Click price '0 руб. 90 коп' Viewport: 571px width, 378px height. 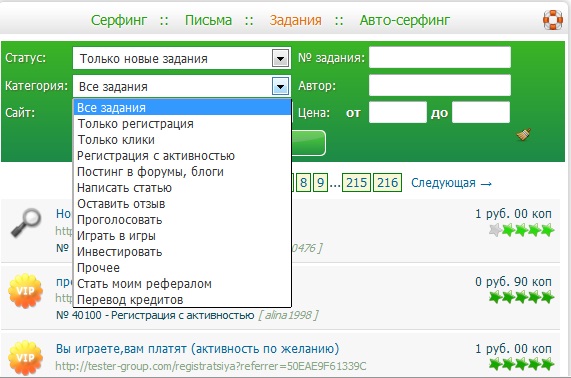(513, 281)
